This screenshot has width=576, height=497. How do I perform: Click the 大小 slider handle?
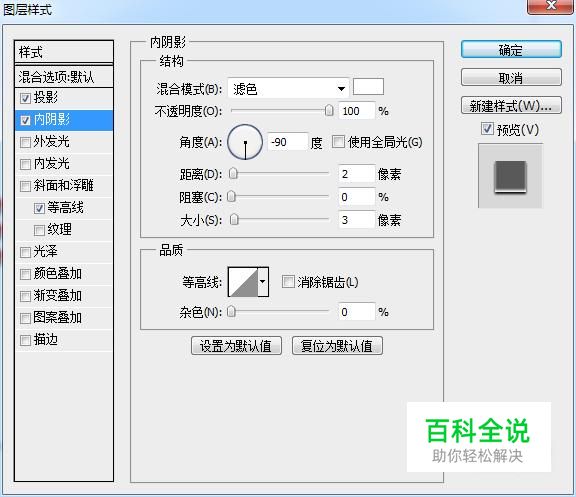coord(234,220)
